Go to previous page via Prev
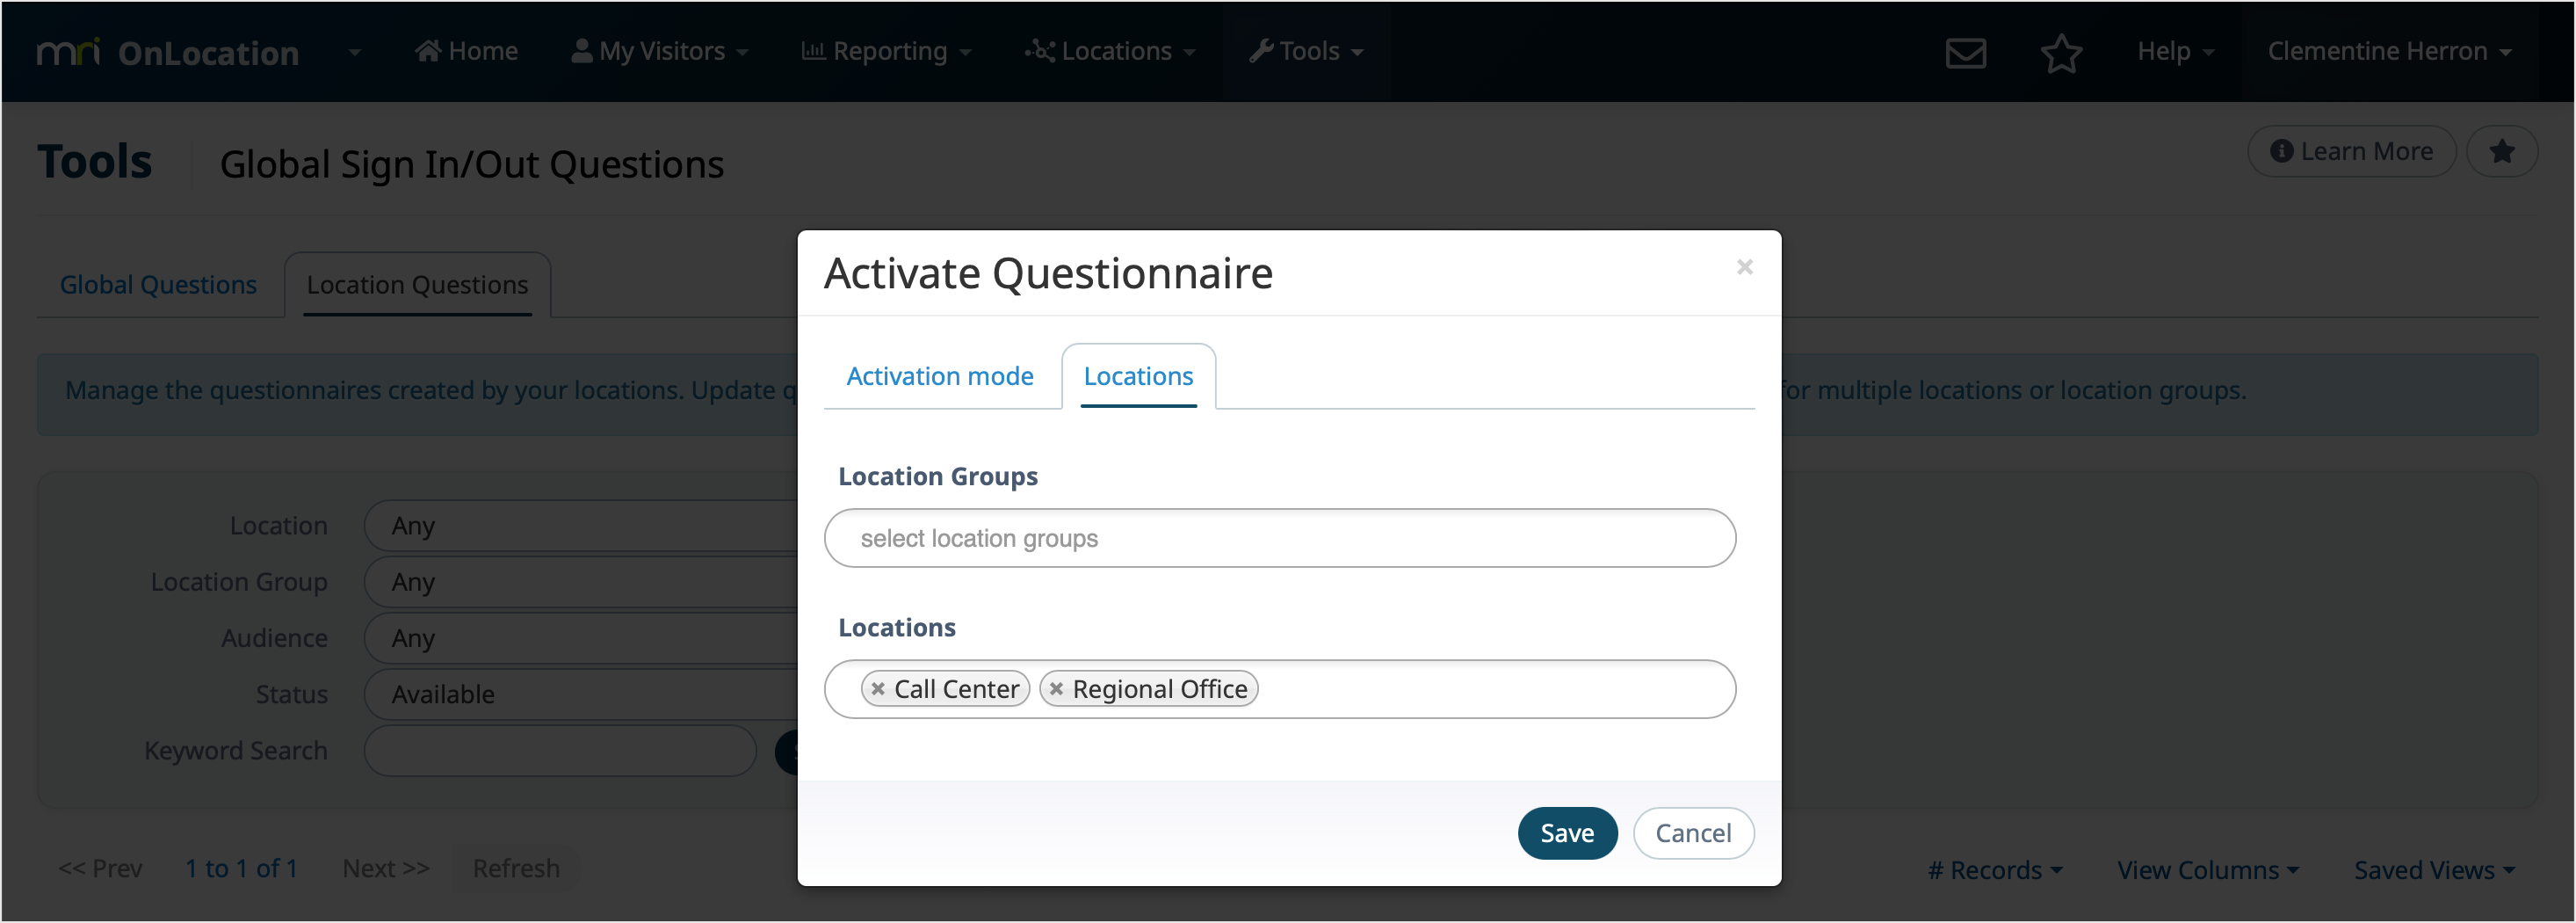The width and height of the screenshot is (2576, 923). click(x=100, y=868)
